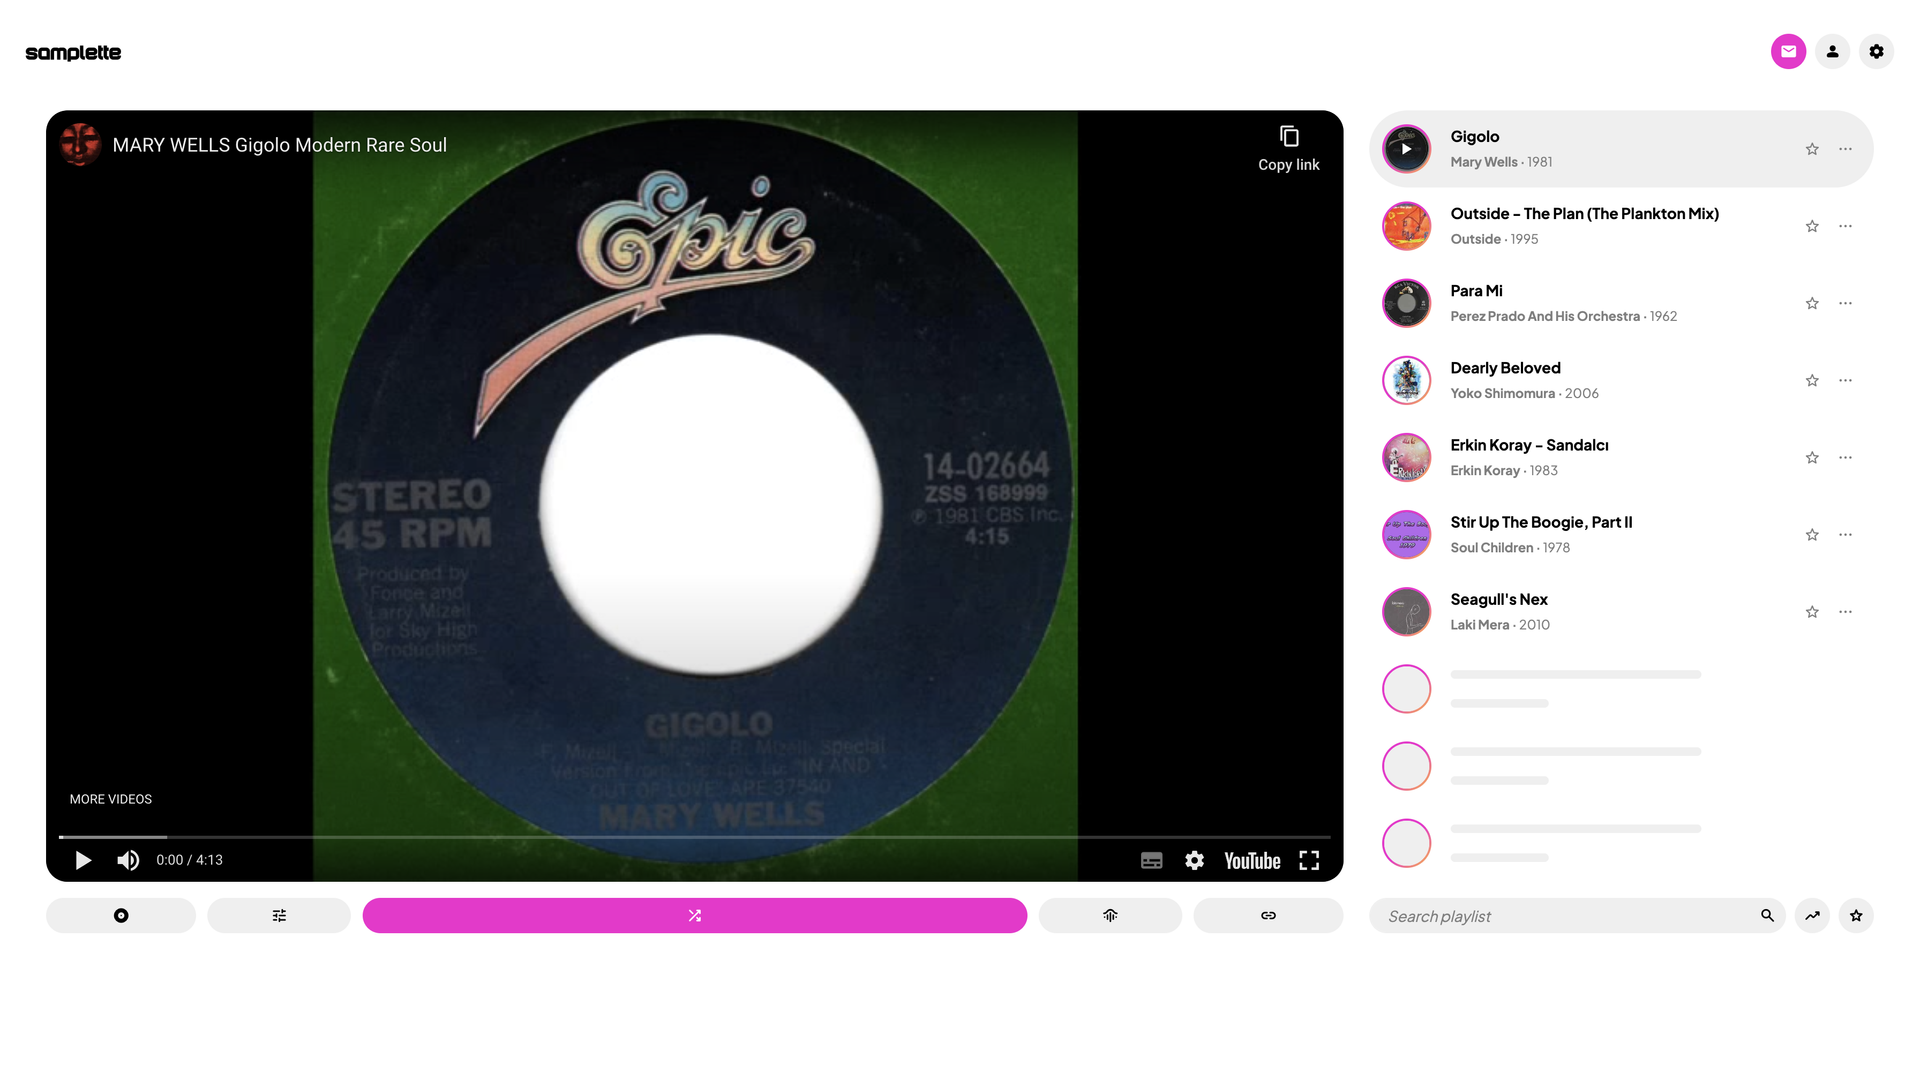The image size is (1920, 1080).
Task: Open more options for Seagull's Nex
Action: pos(1845,611)
